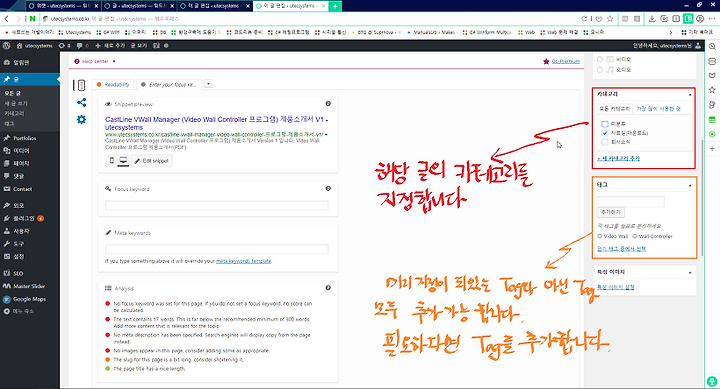Viewport: 720px width, 389px height.
Task: Remove the Wall Controller tag
Action: (x=635, y=236)
